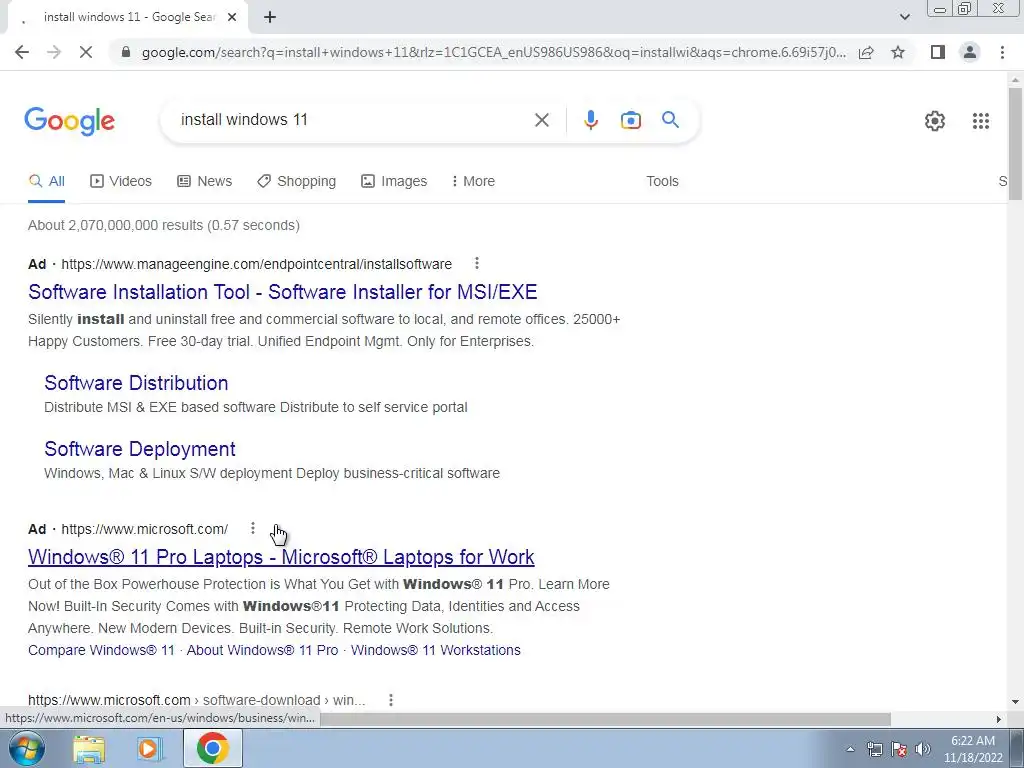Image resolution: width=1024 pixels, height=768 pixels.
Task: Switch to Videos results
Action: pyautogui.click(x=121, y=181)
